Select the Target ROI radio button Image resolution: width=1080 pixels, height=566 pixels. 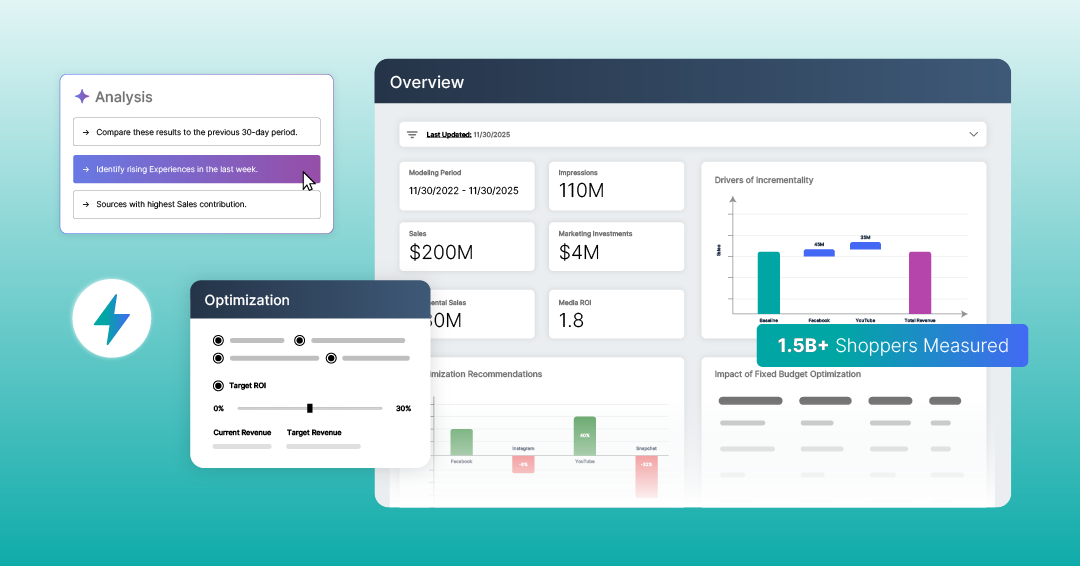[x=219, y=385]
